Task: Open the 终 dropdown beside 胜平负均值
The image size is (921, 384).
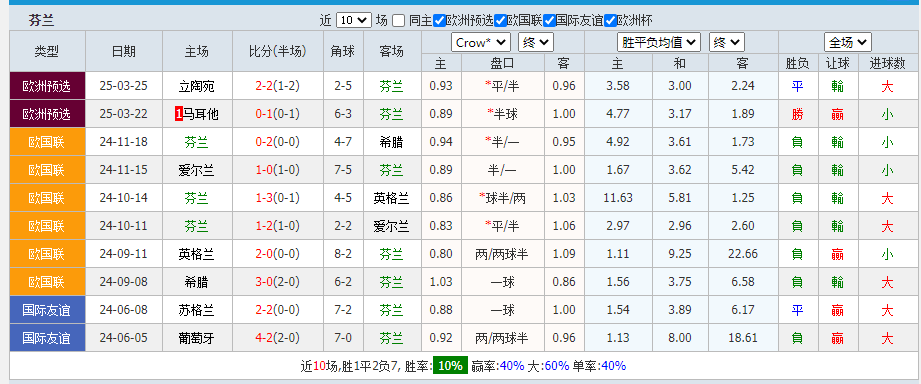Action: (x=727, y=42)
